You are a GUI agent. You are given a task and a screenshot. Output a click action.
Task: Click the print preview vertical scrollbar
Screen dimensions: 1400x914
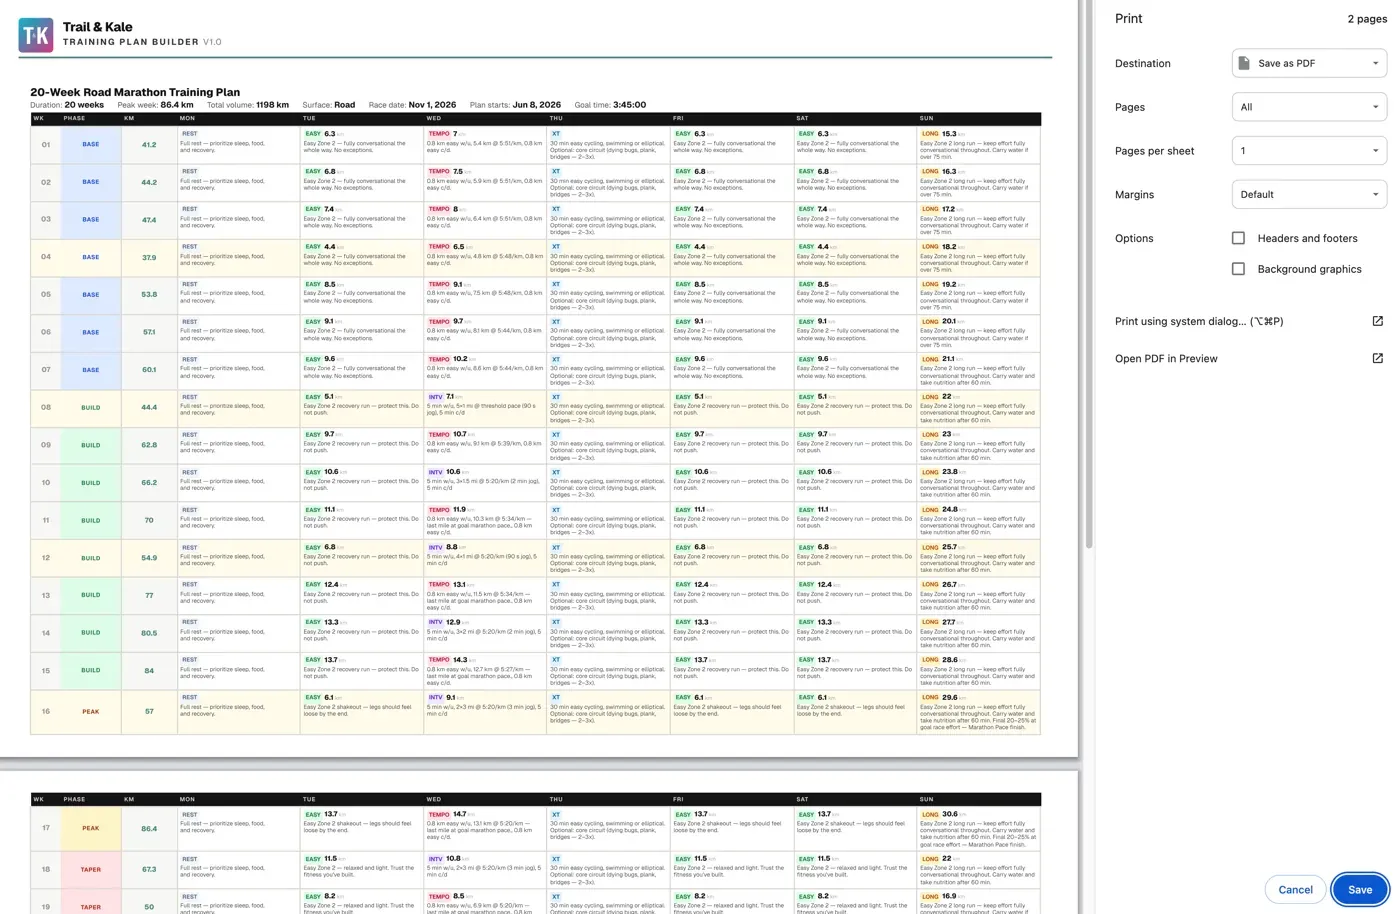click(1088, 275)
